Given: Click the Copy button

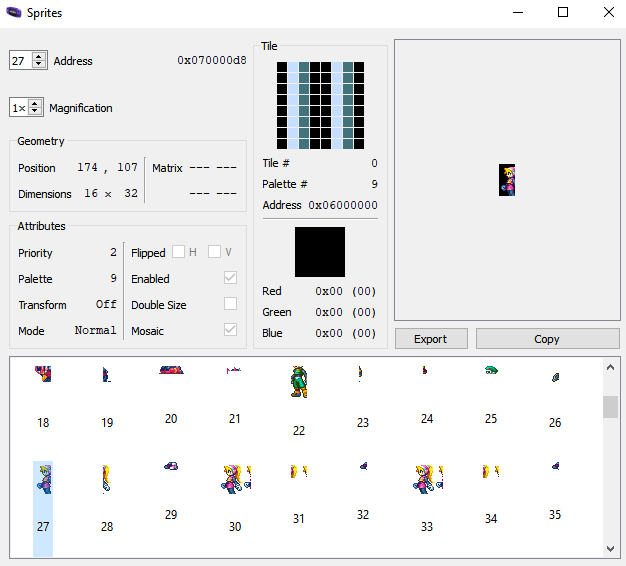Looking at the screenshot, I should pyautogui.click(x=547, y=339).
